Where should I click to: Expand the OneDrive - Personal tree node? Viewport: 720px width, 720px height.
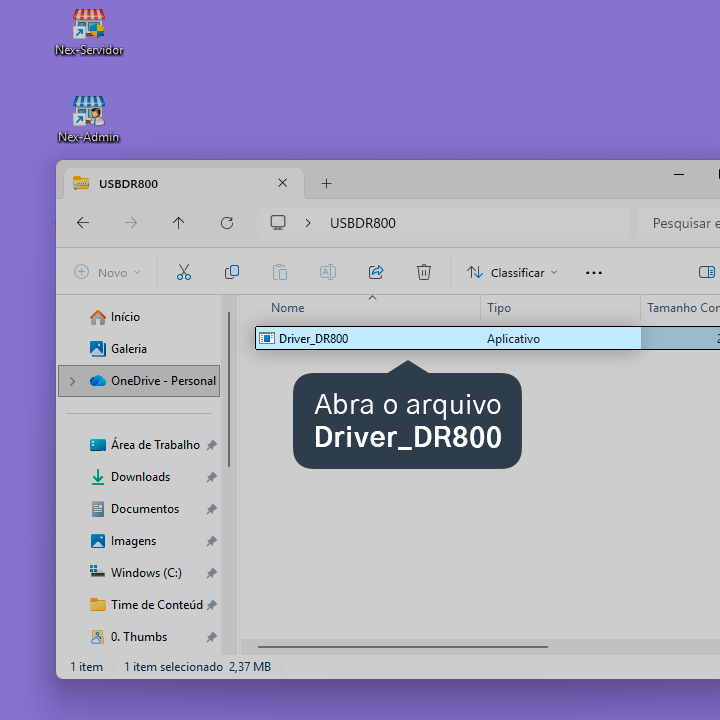pos(73,381)
